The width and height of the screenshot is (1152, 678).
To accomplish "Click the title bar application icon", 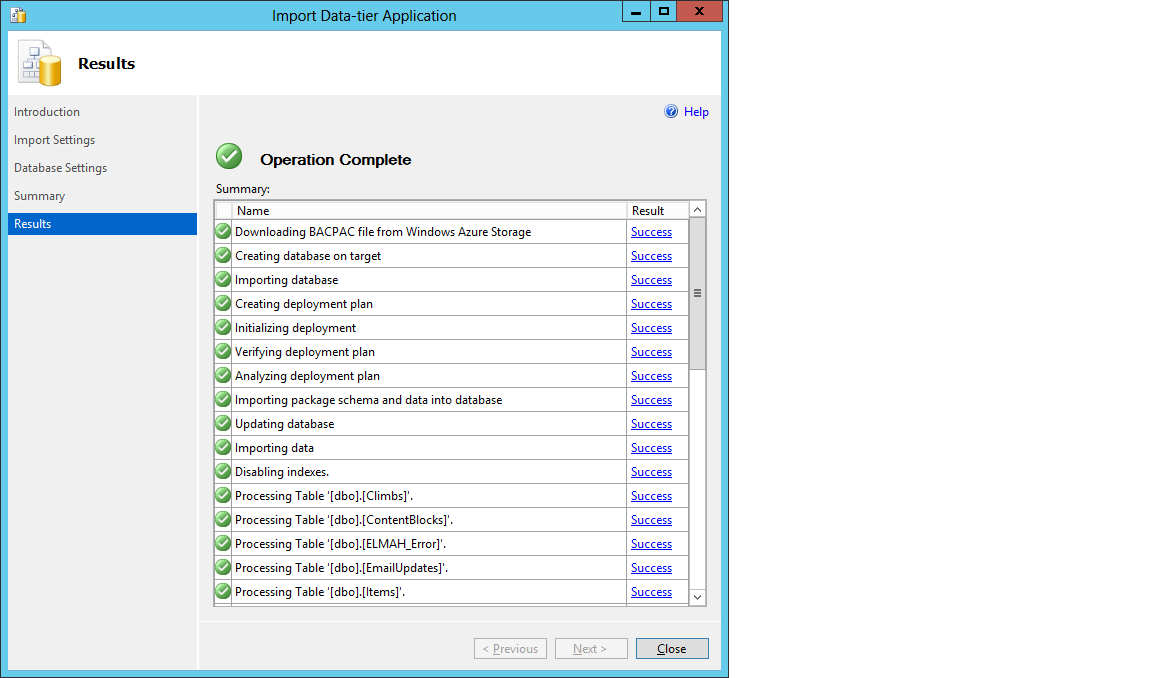I will [18, 15].
